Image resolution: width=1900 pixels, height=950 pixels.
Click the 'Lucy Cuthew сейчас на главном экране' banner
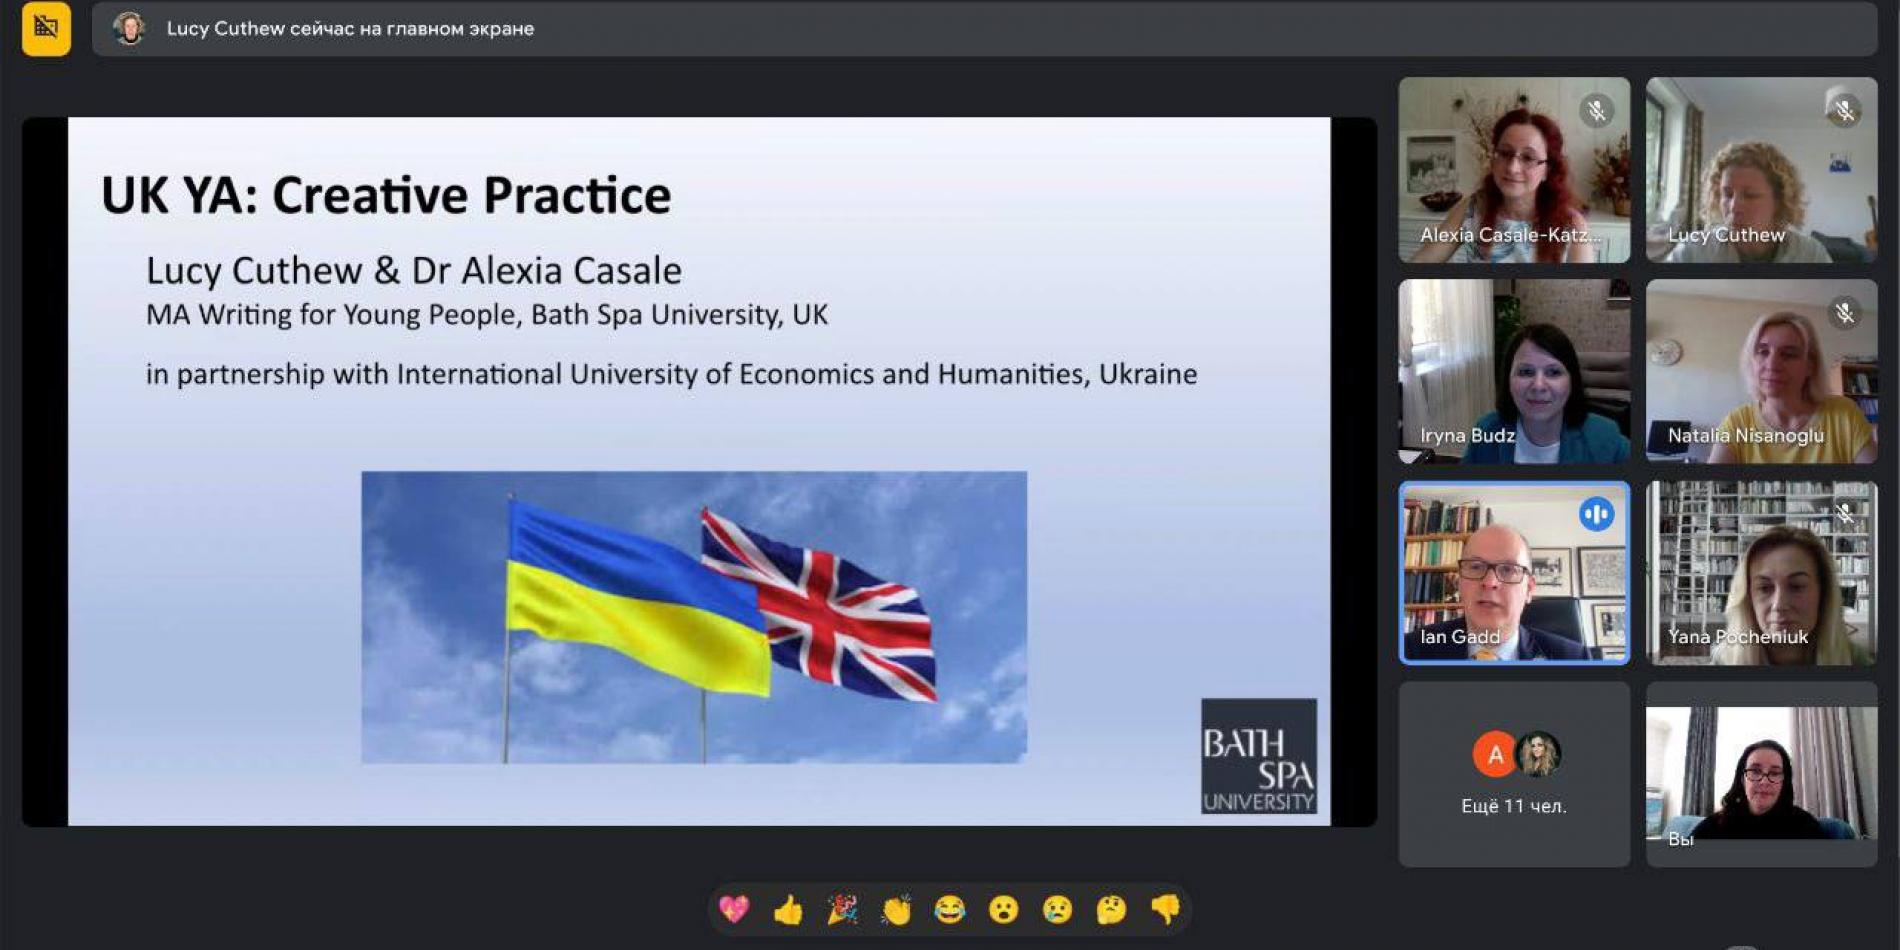[x=984, y=28]
